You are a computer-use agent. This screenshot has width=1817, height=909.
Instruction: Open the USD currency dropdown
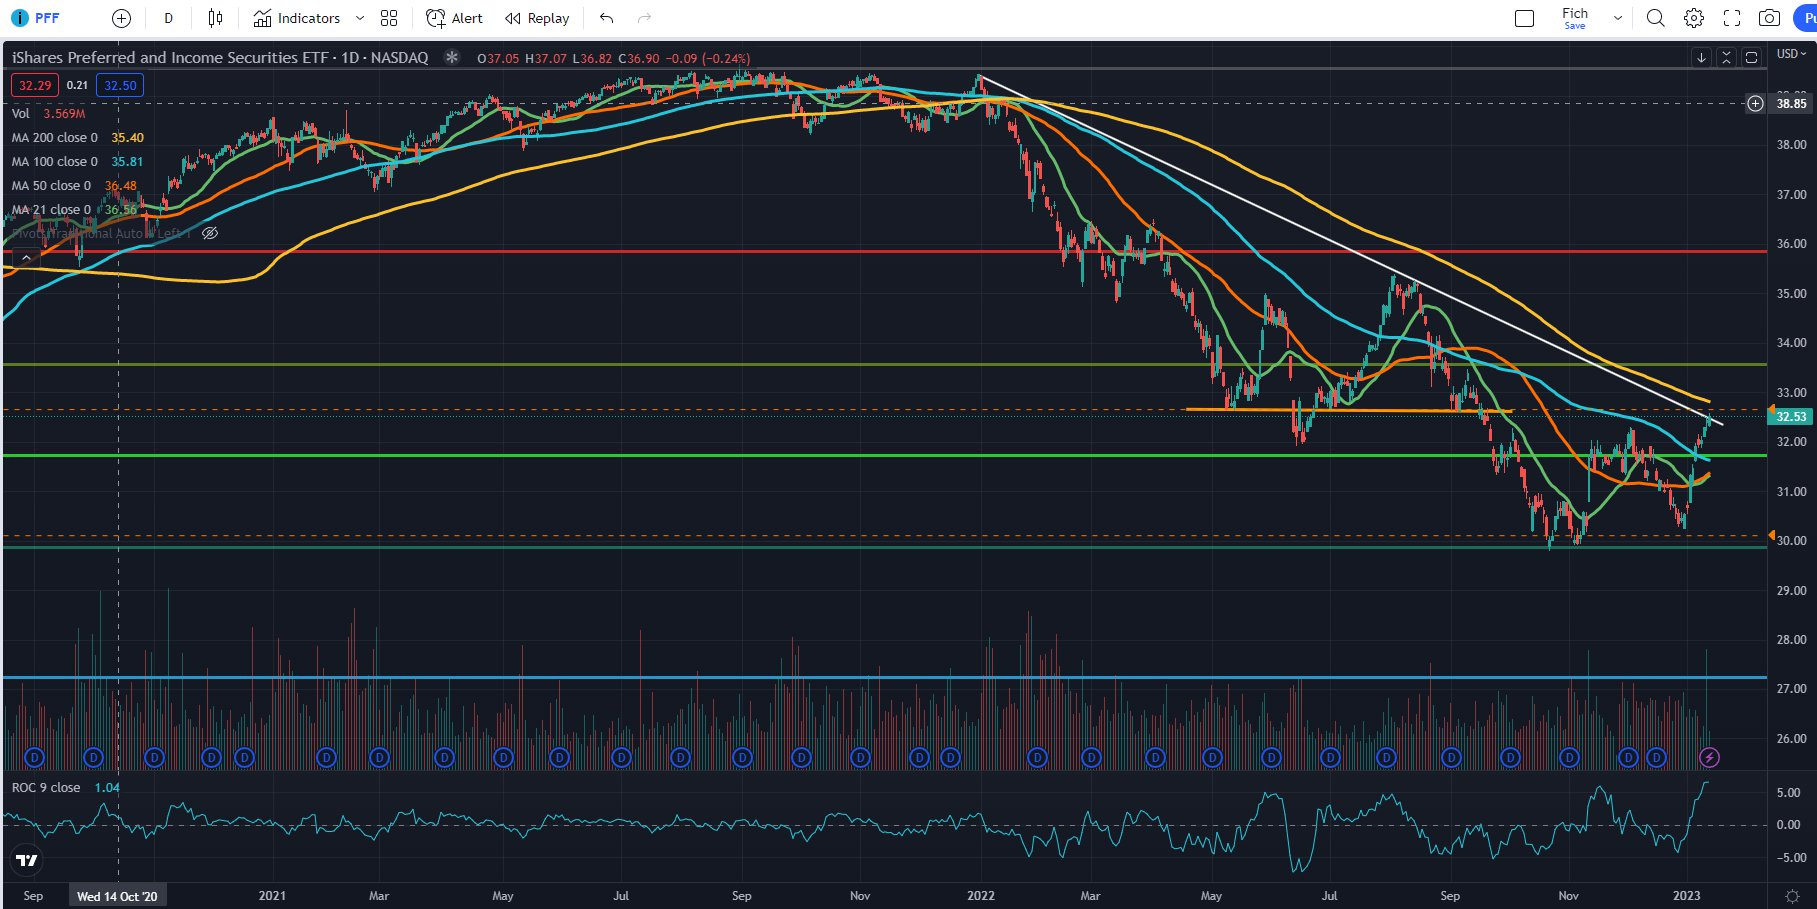click(1792, 54)
